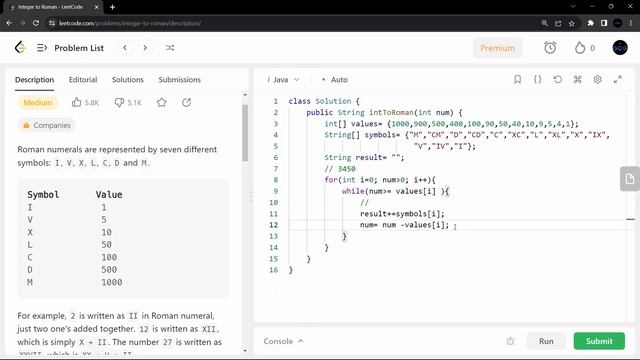Pick a random problem shuffle icon

(x=170, y=48)
